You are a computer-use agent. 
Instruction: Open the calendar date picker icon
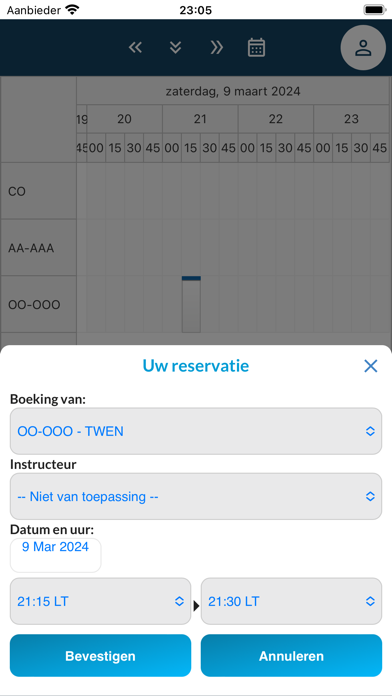click(x=256, y=47)
